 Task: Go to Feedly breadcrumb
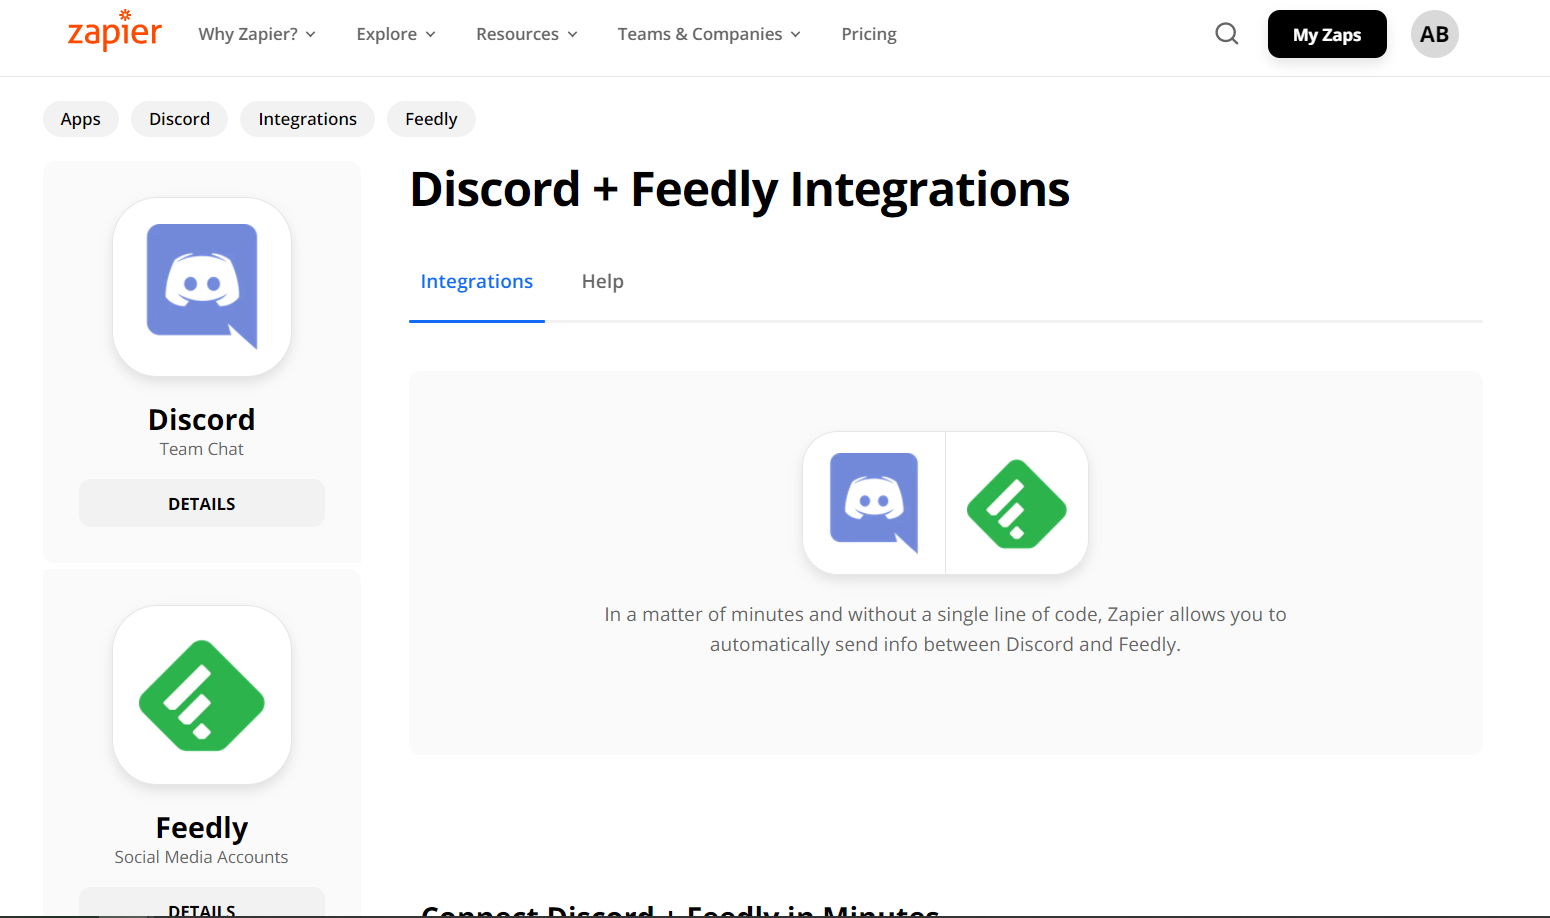click(x=431, y=119)
